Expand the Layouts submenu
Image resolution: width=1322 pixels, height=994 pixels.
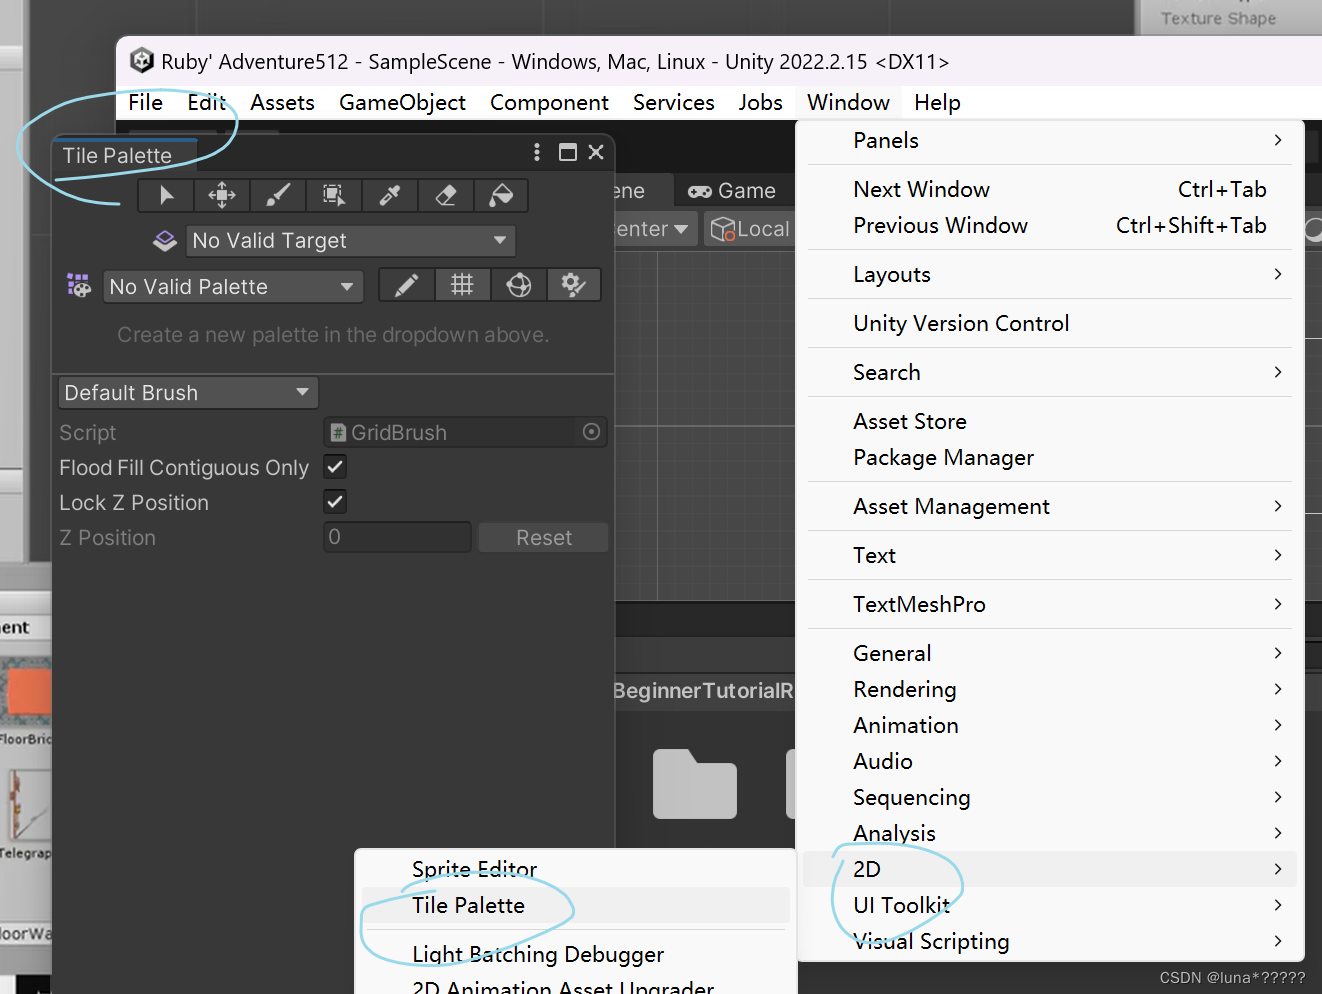[x=1050, y=274]
